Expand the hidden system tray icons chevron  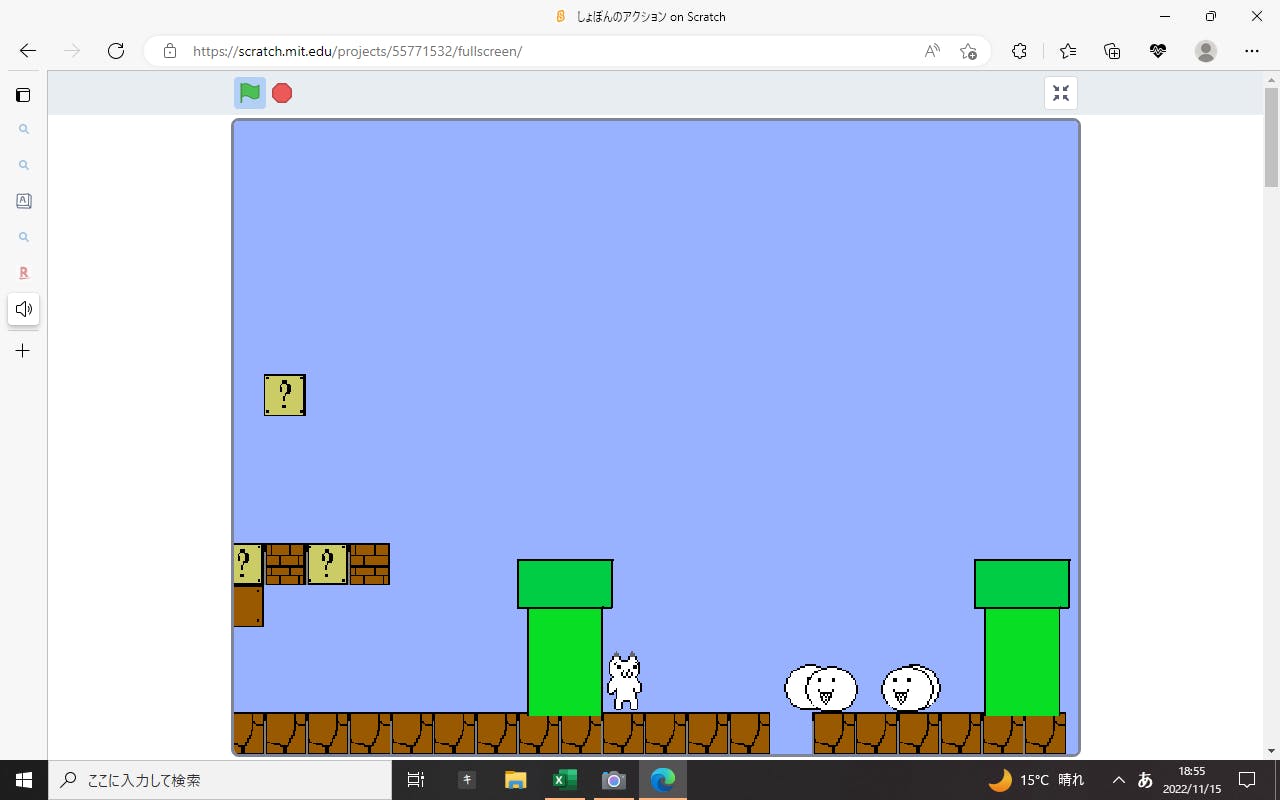[1119, 780]
